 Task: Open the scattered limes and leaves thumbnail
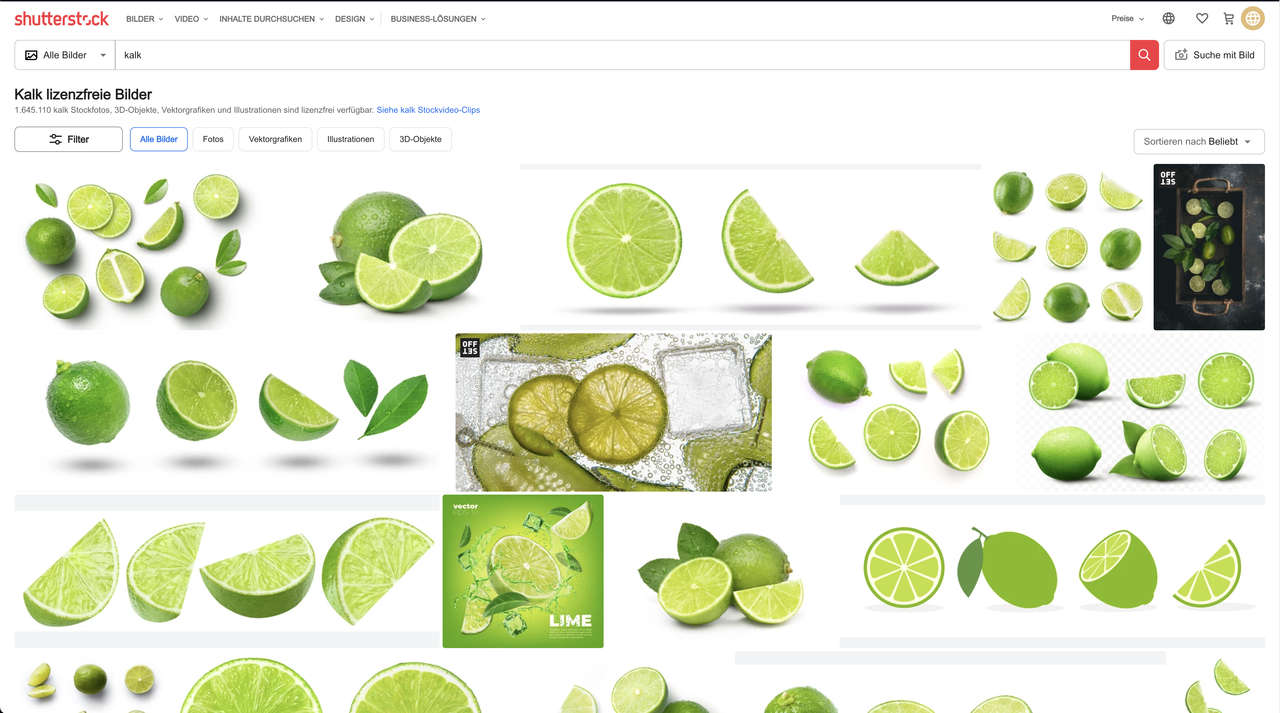(138, 247)
